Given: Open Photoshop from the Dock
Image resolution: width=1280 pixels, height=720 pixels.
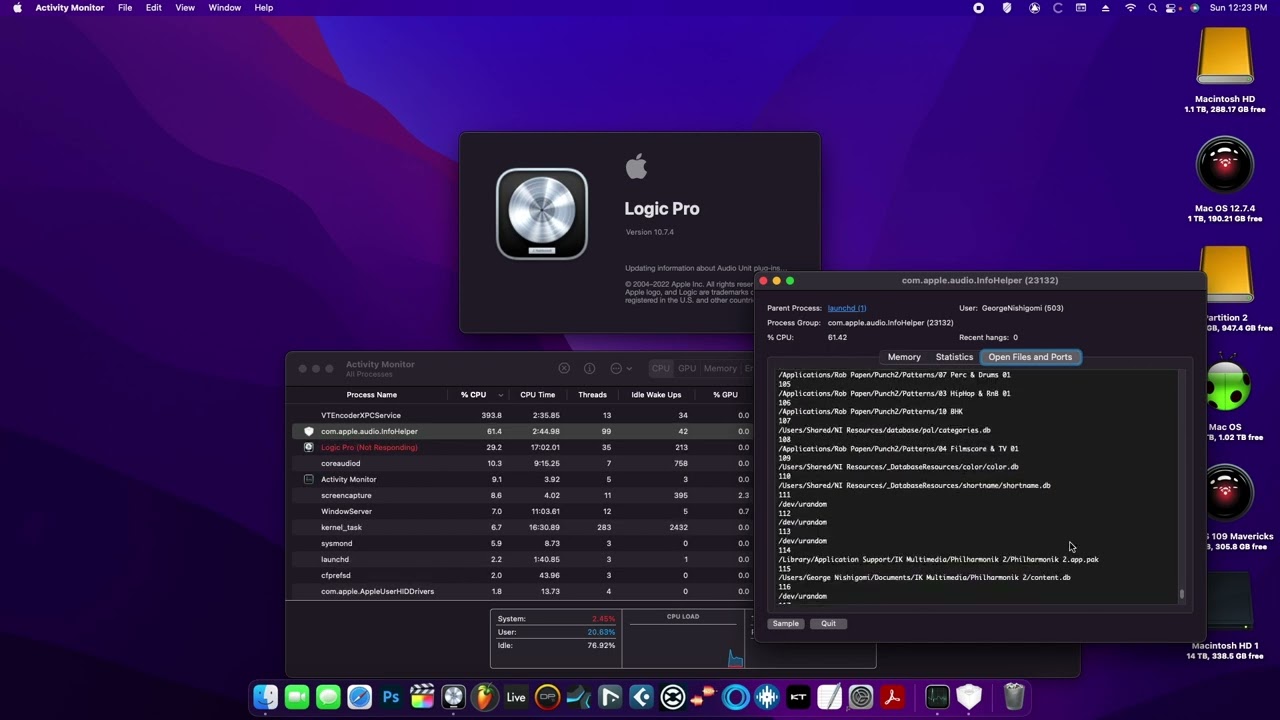Looking at the screenshot, I should click(x=391, y=697).
